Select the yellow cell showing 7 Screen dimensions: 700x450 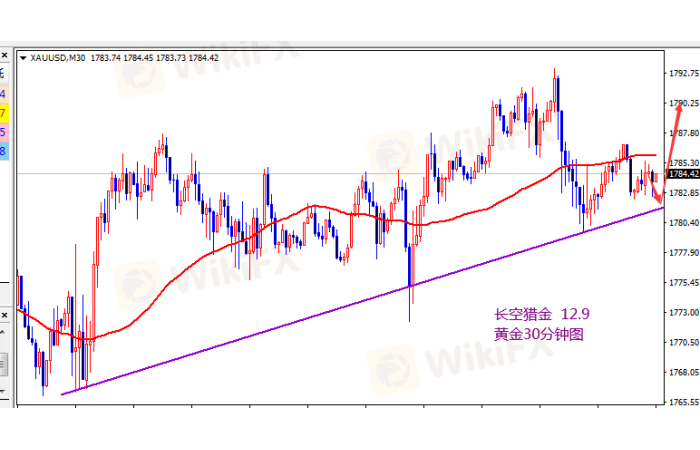pyautogui.click(x=4, y=113)
